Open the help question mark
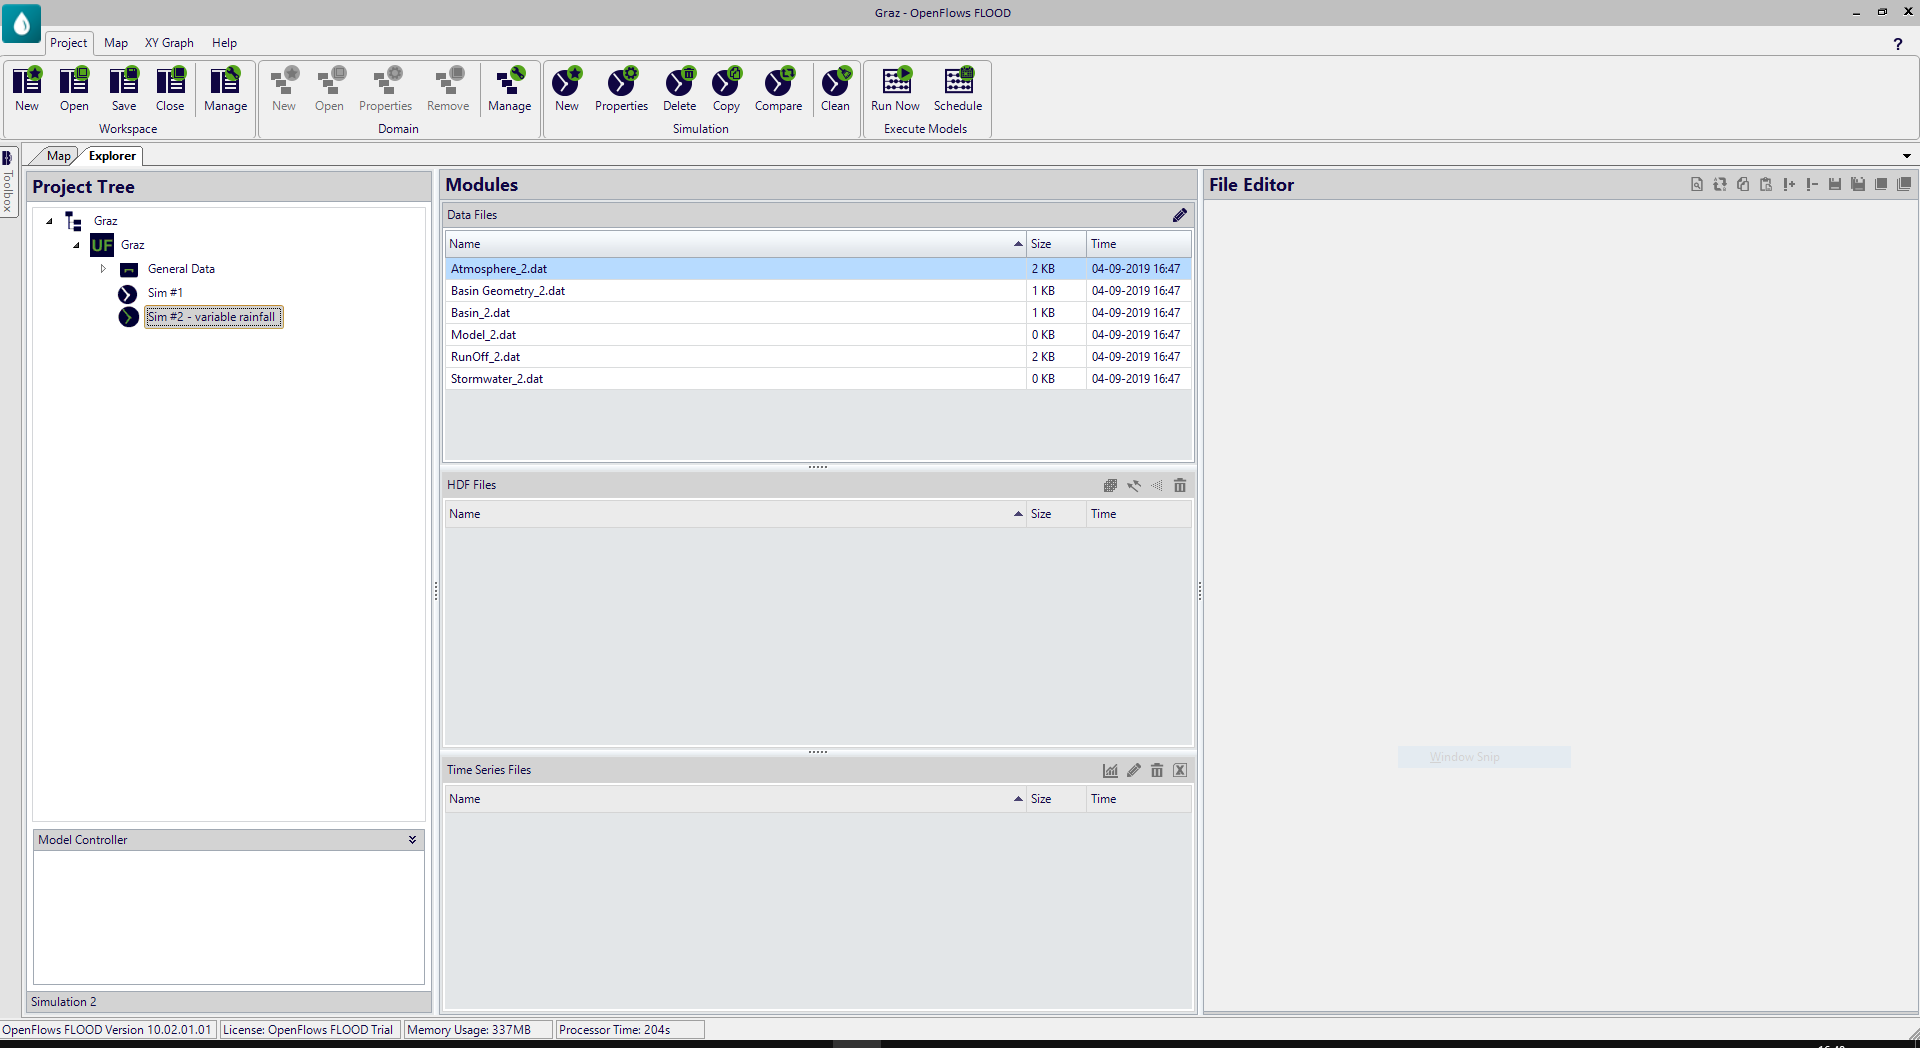 (1897, 44)
